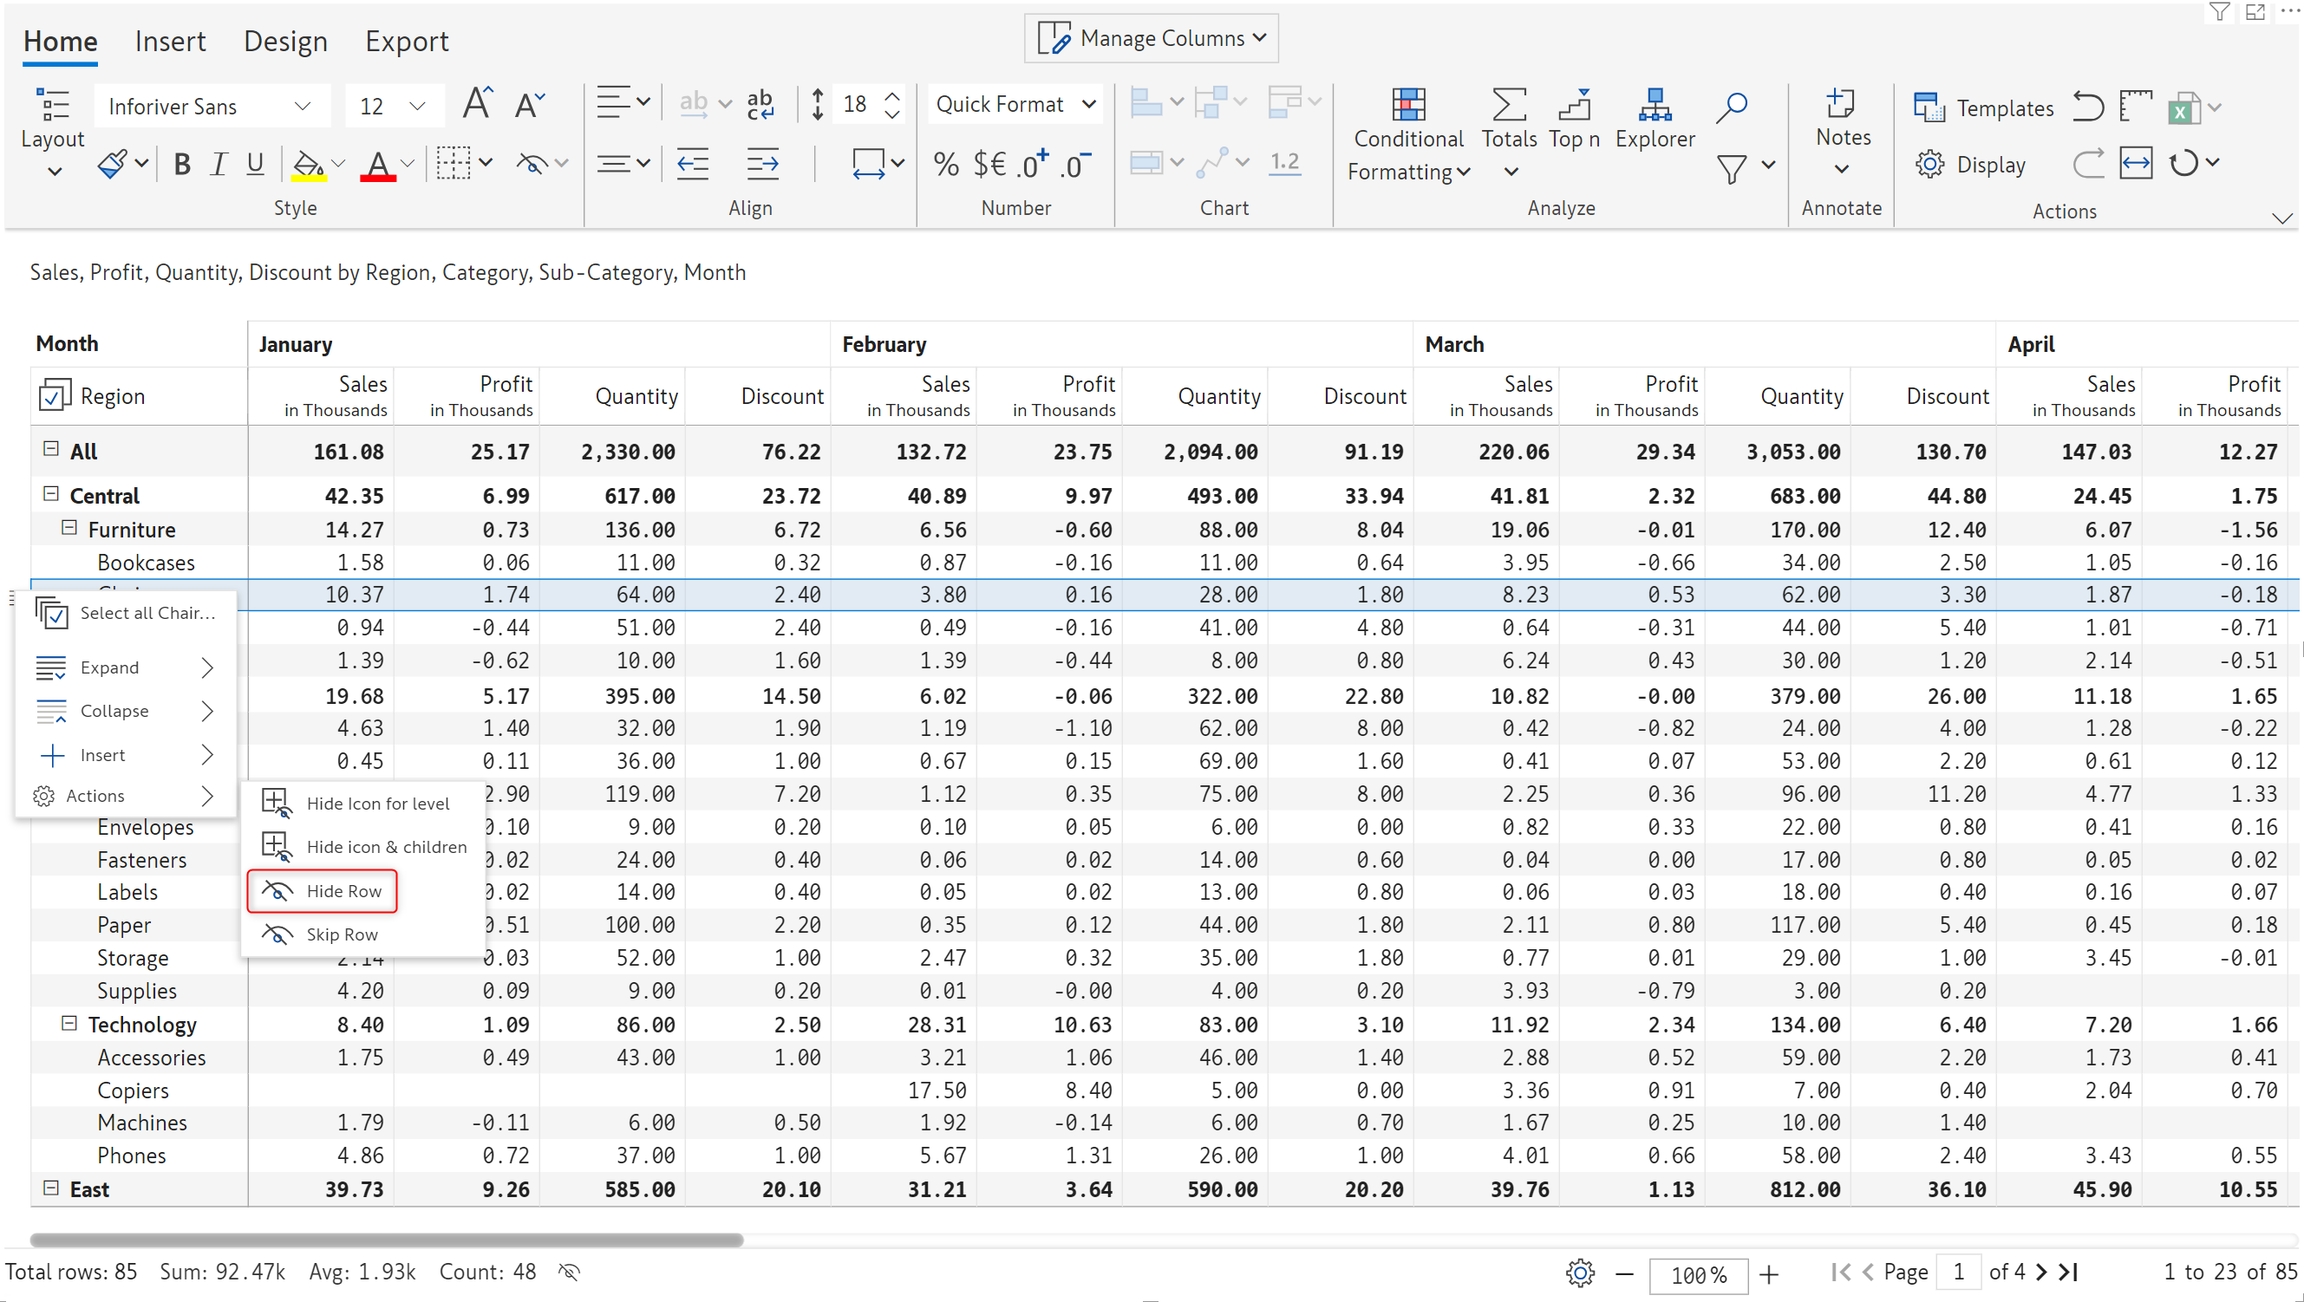Image resolution: width=2304 pixels, height=1302 pixels.
Task: Open the Totals sigma icon
Action: 1508,105
